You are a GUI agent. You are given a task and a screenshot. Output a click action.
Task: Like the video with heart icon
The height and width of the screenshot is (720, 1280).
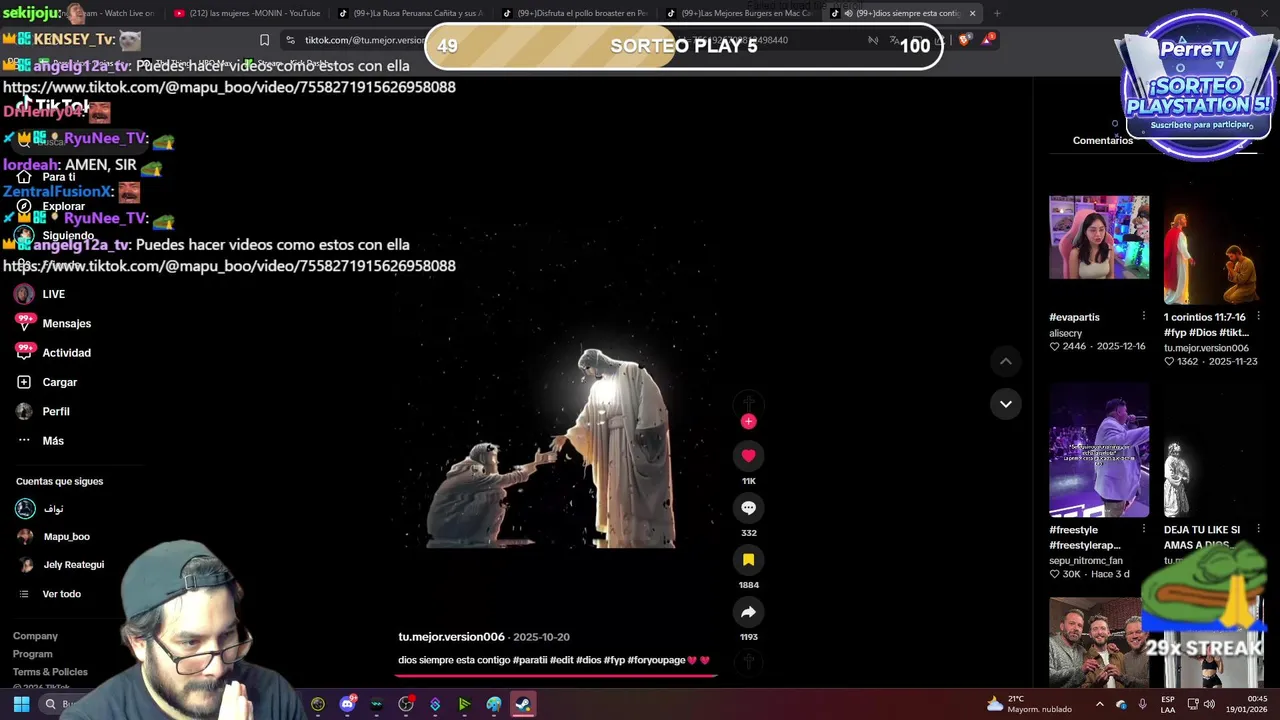[x=748, y=455]
